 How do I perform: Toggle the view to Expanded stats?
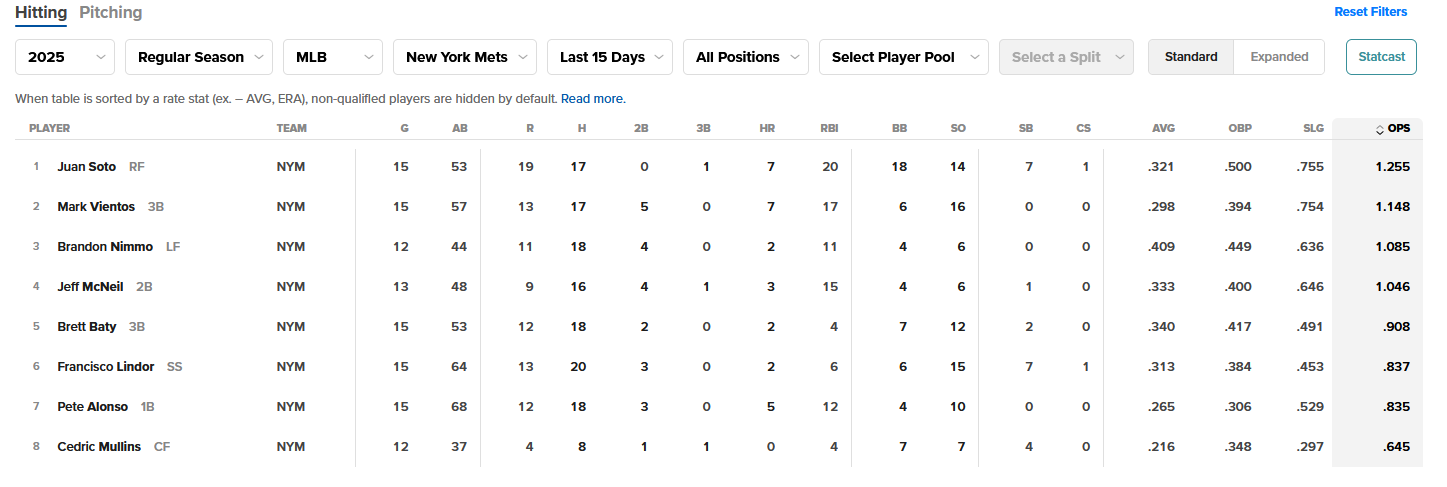point(1279,57)
